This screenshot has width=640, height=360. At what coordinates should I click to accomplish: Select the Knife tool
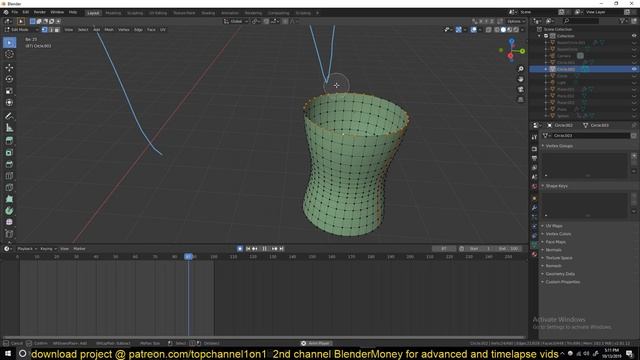pyautogui.click(x=9, y=188)
